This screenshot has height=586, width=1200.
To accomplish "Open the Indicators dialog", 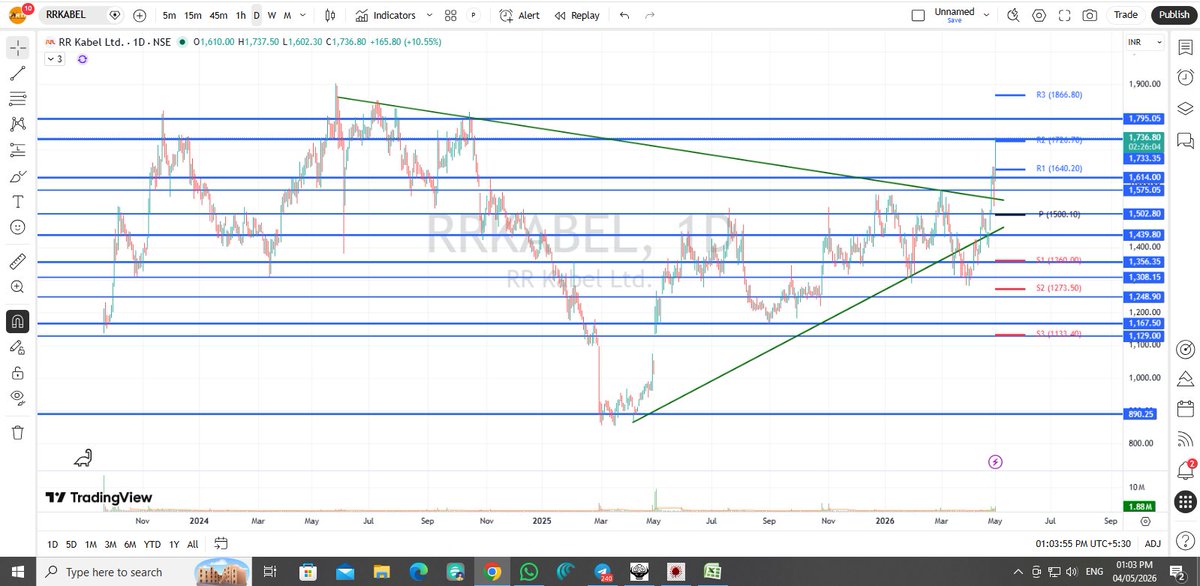I will pos(386,15).
